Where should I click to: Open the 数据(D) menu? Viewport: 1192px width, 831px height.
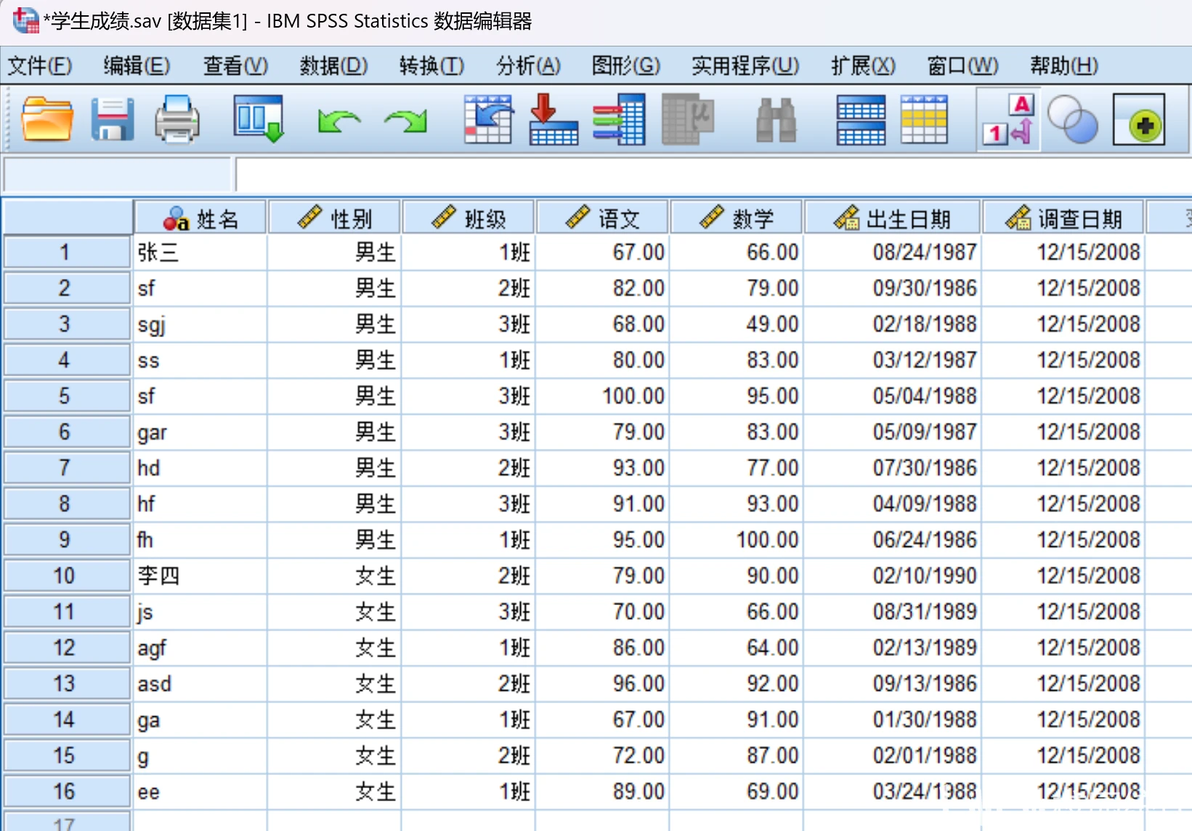point(334,66)
